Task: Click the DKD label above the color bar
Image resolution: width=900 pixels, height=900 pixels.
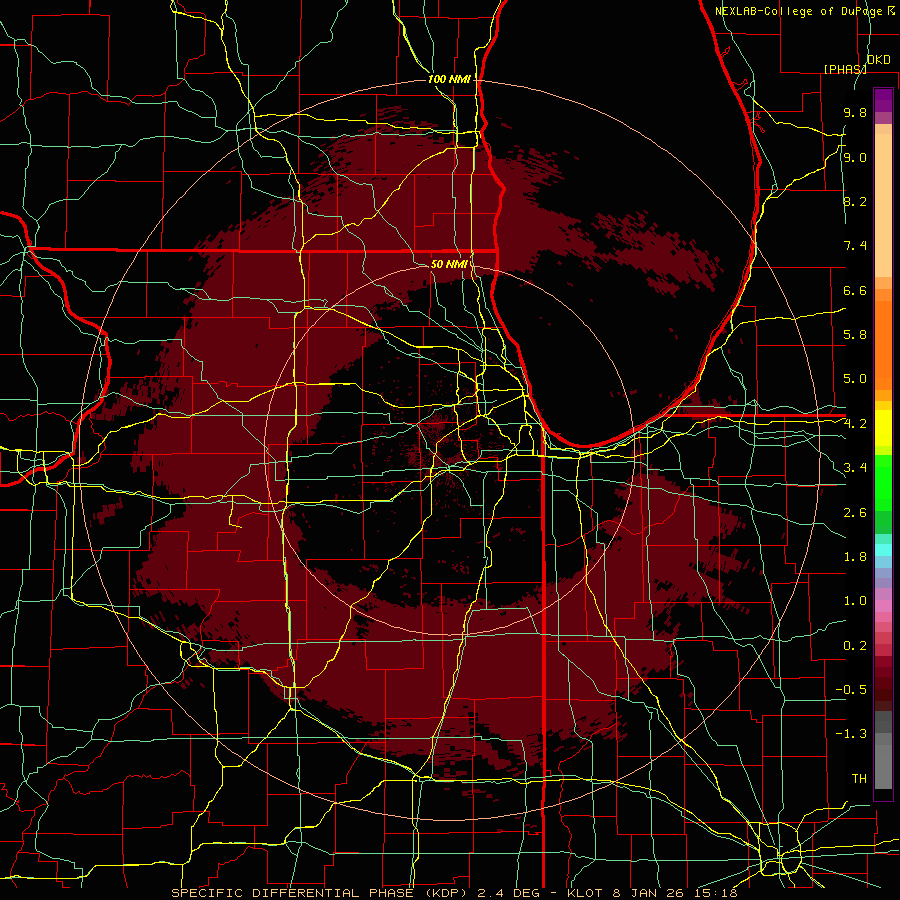Action: [878, 60]
